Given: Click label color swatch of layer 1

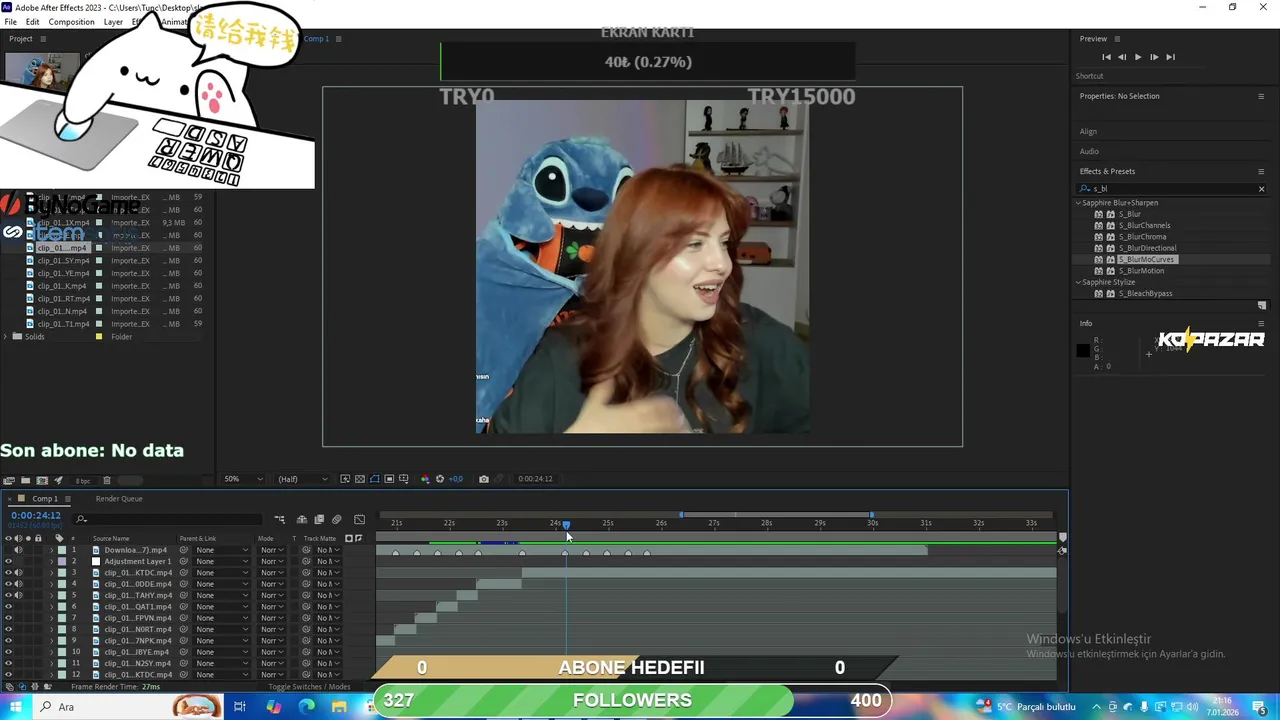Looking at the screenshot, I should click(62, 550).
